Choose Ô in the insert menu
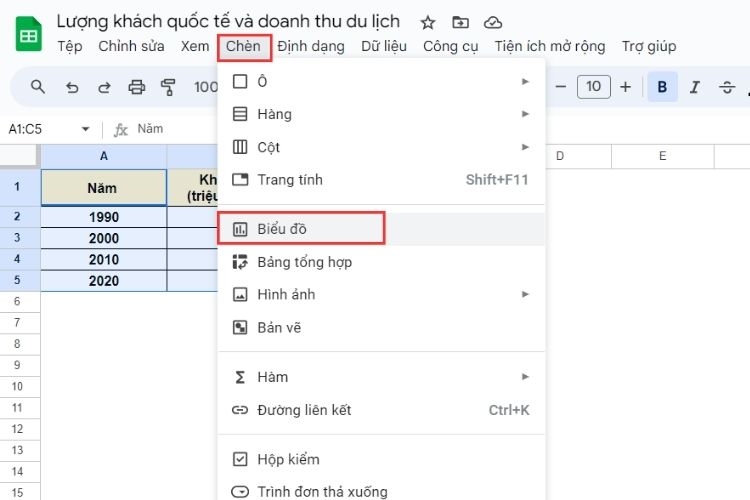 [381, 81]
